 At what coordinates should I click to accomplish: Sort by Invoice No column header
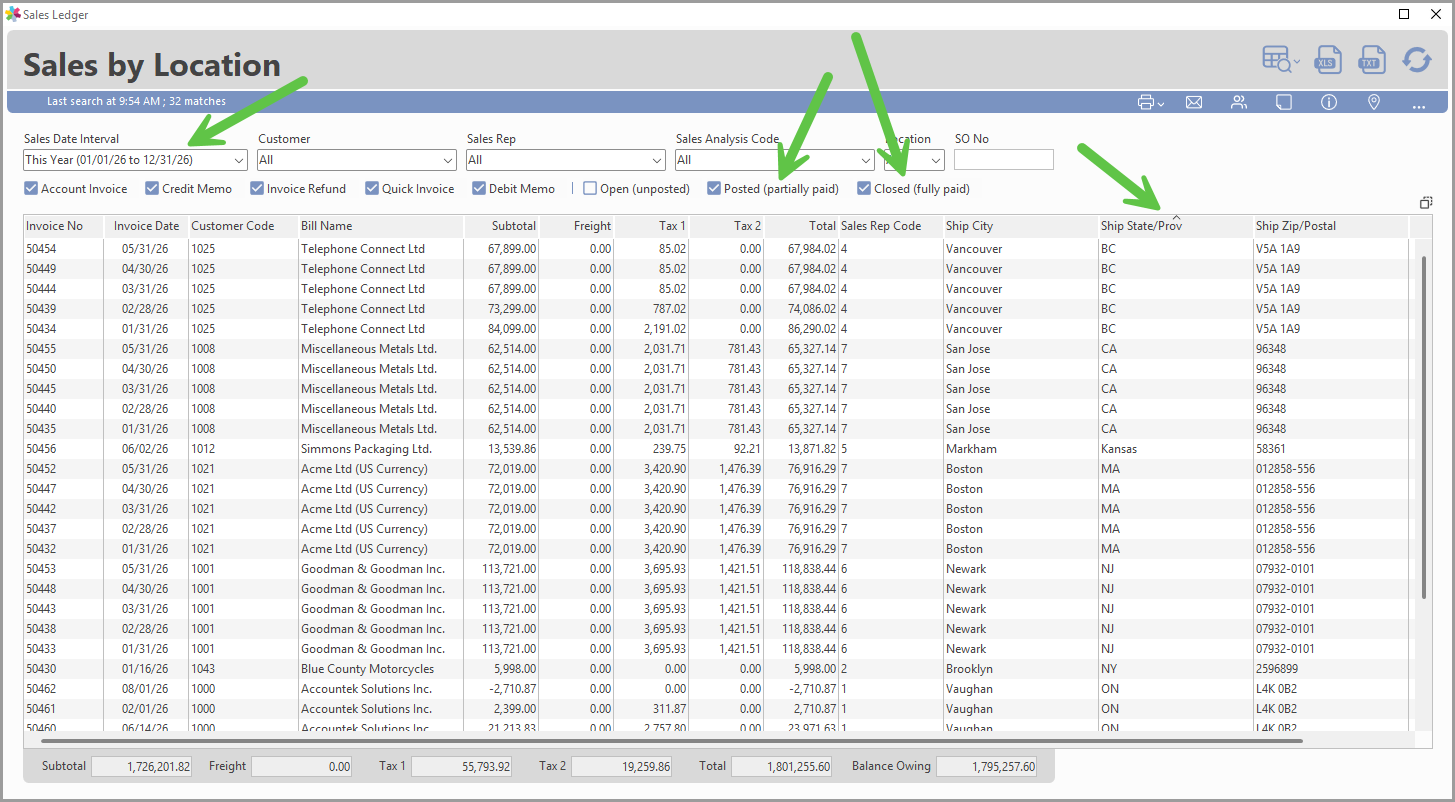click(x=63, y=226)
